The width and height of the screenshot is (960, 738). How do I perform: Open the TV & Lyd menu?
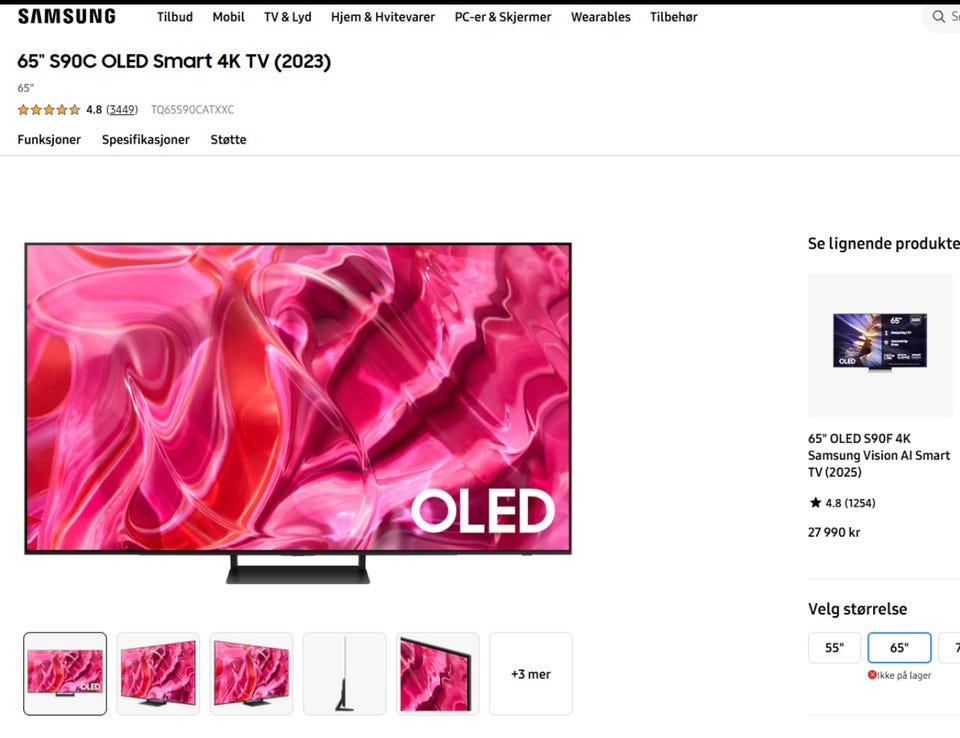tap(288, 17)
